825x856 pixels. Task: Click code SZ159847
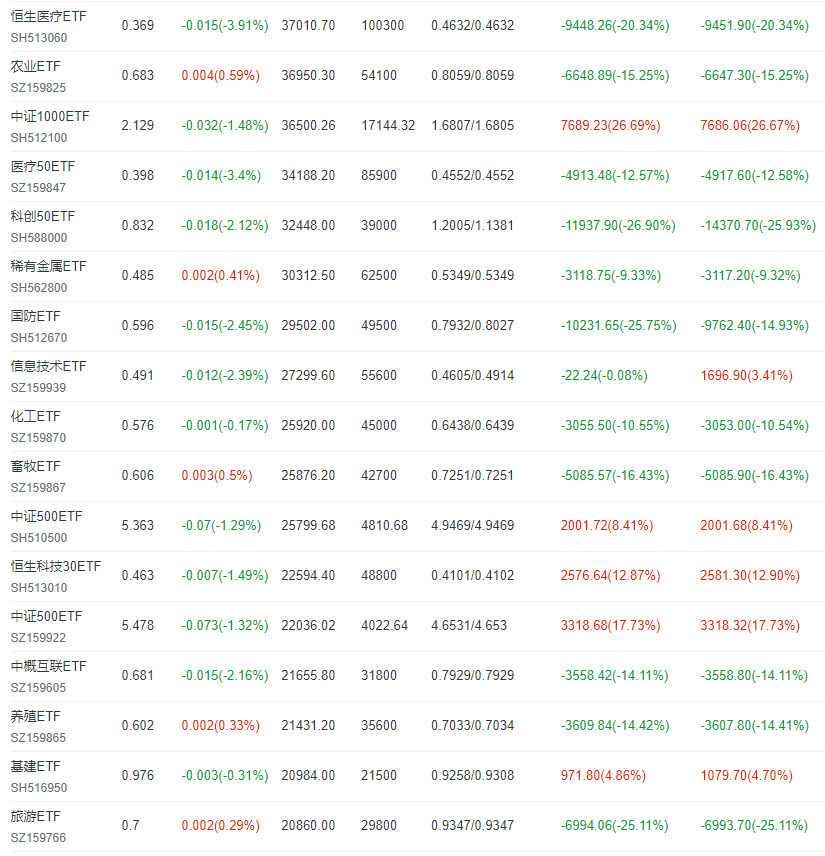point(38,188)
